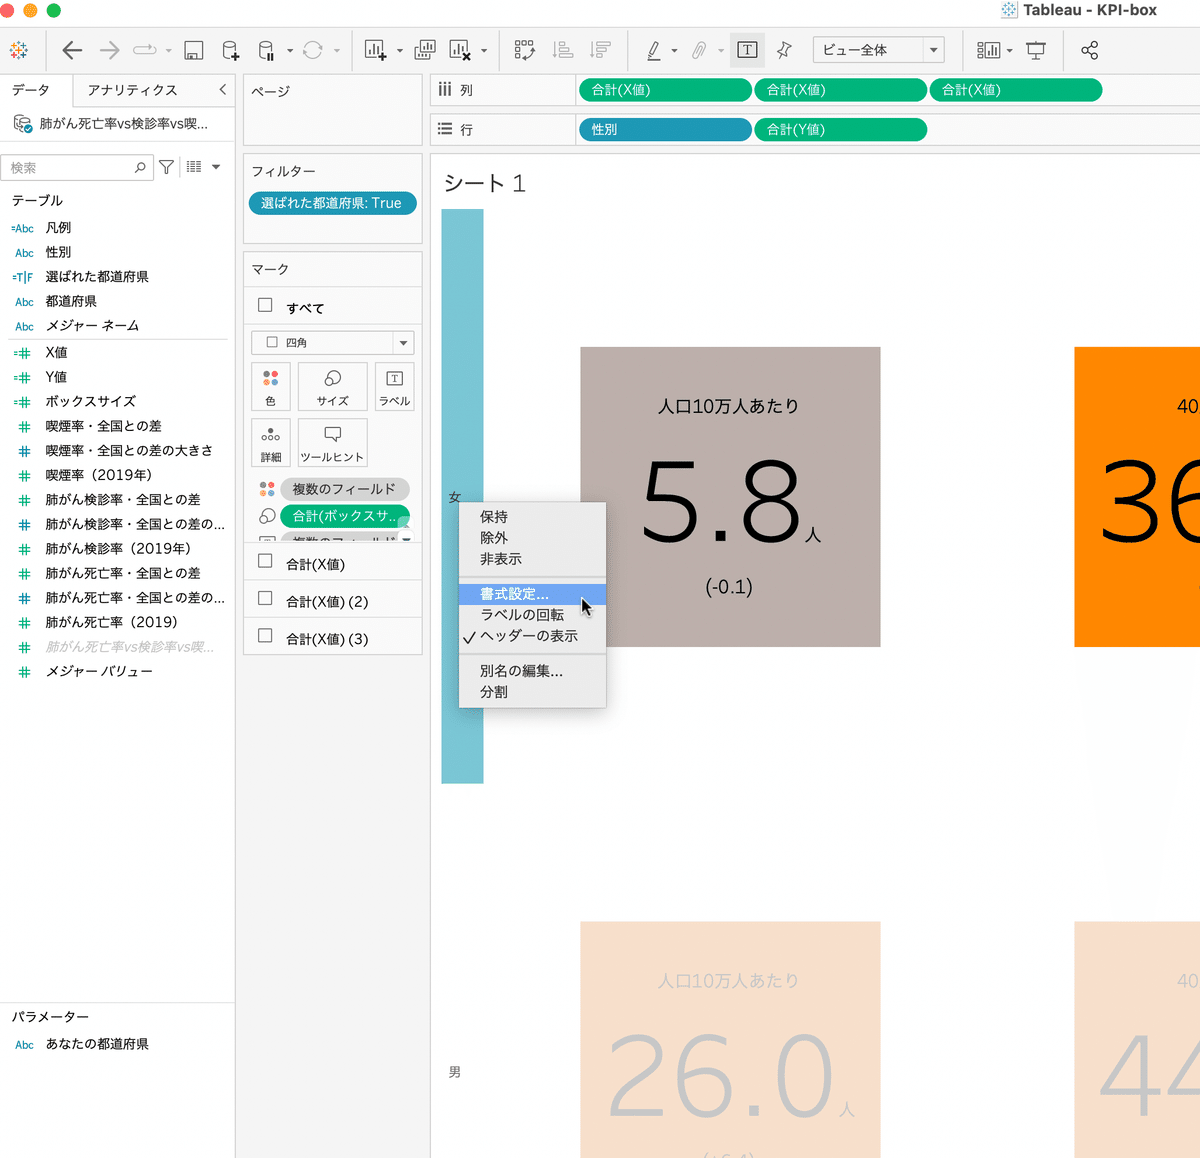This screenshot has width=1200, height=1158.
Task: Click the Tableau logo start icon
Action: coord(19,50)
